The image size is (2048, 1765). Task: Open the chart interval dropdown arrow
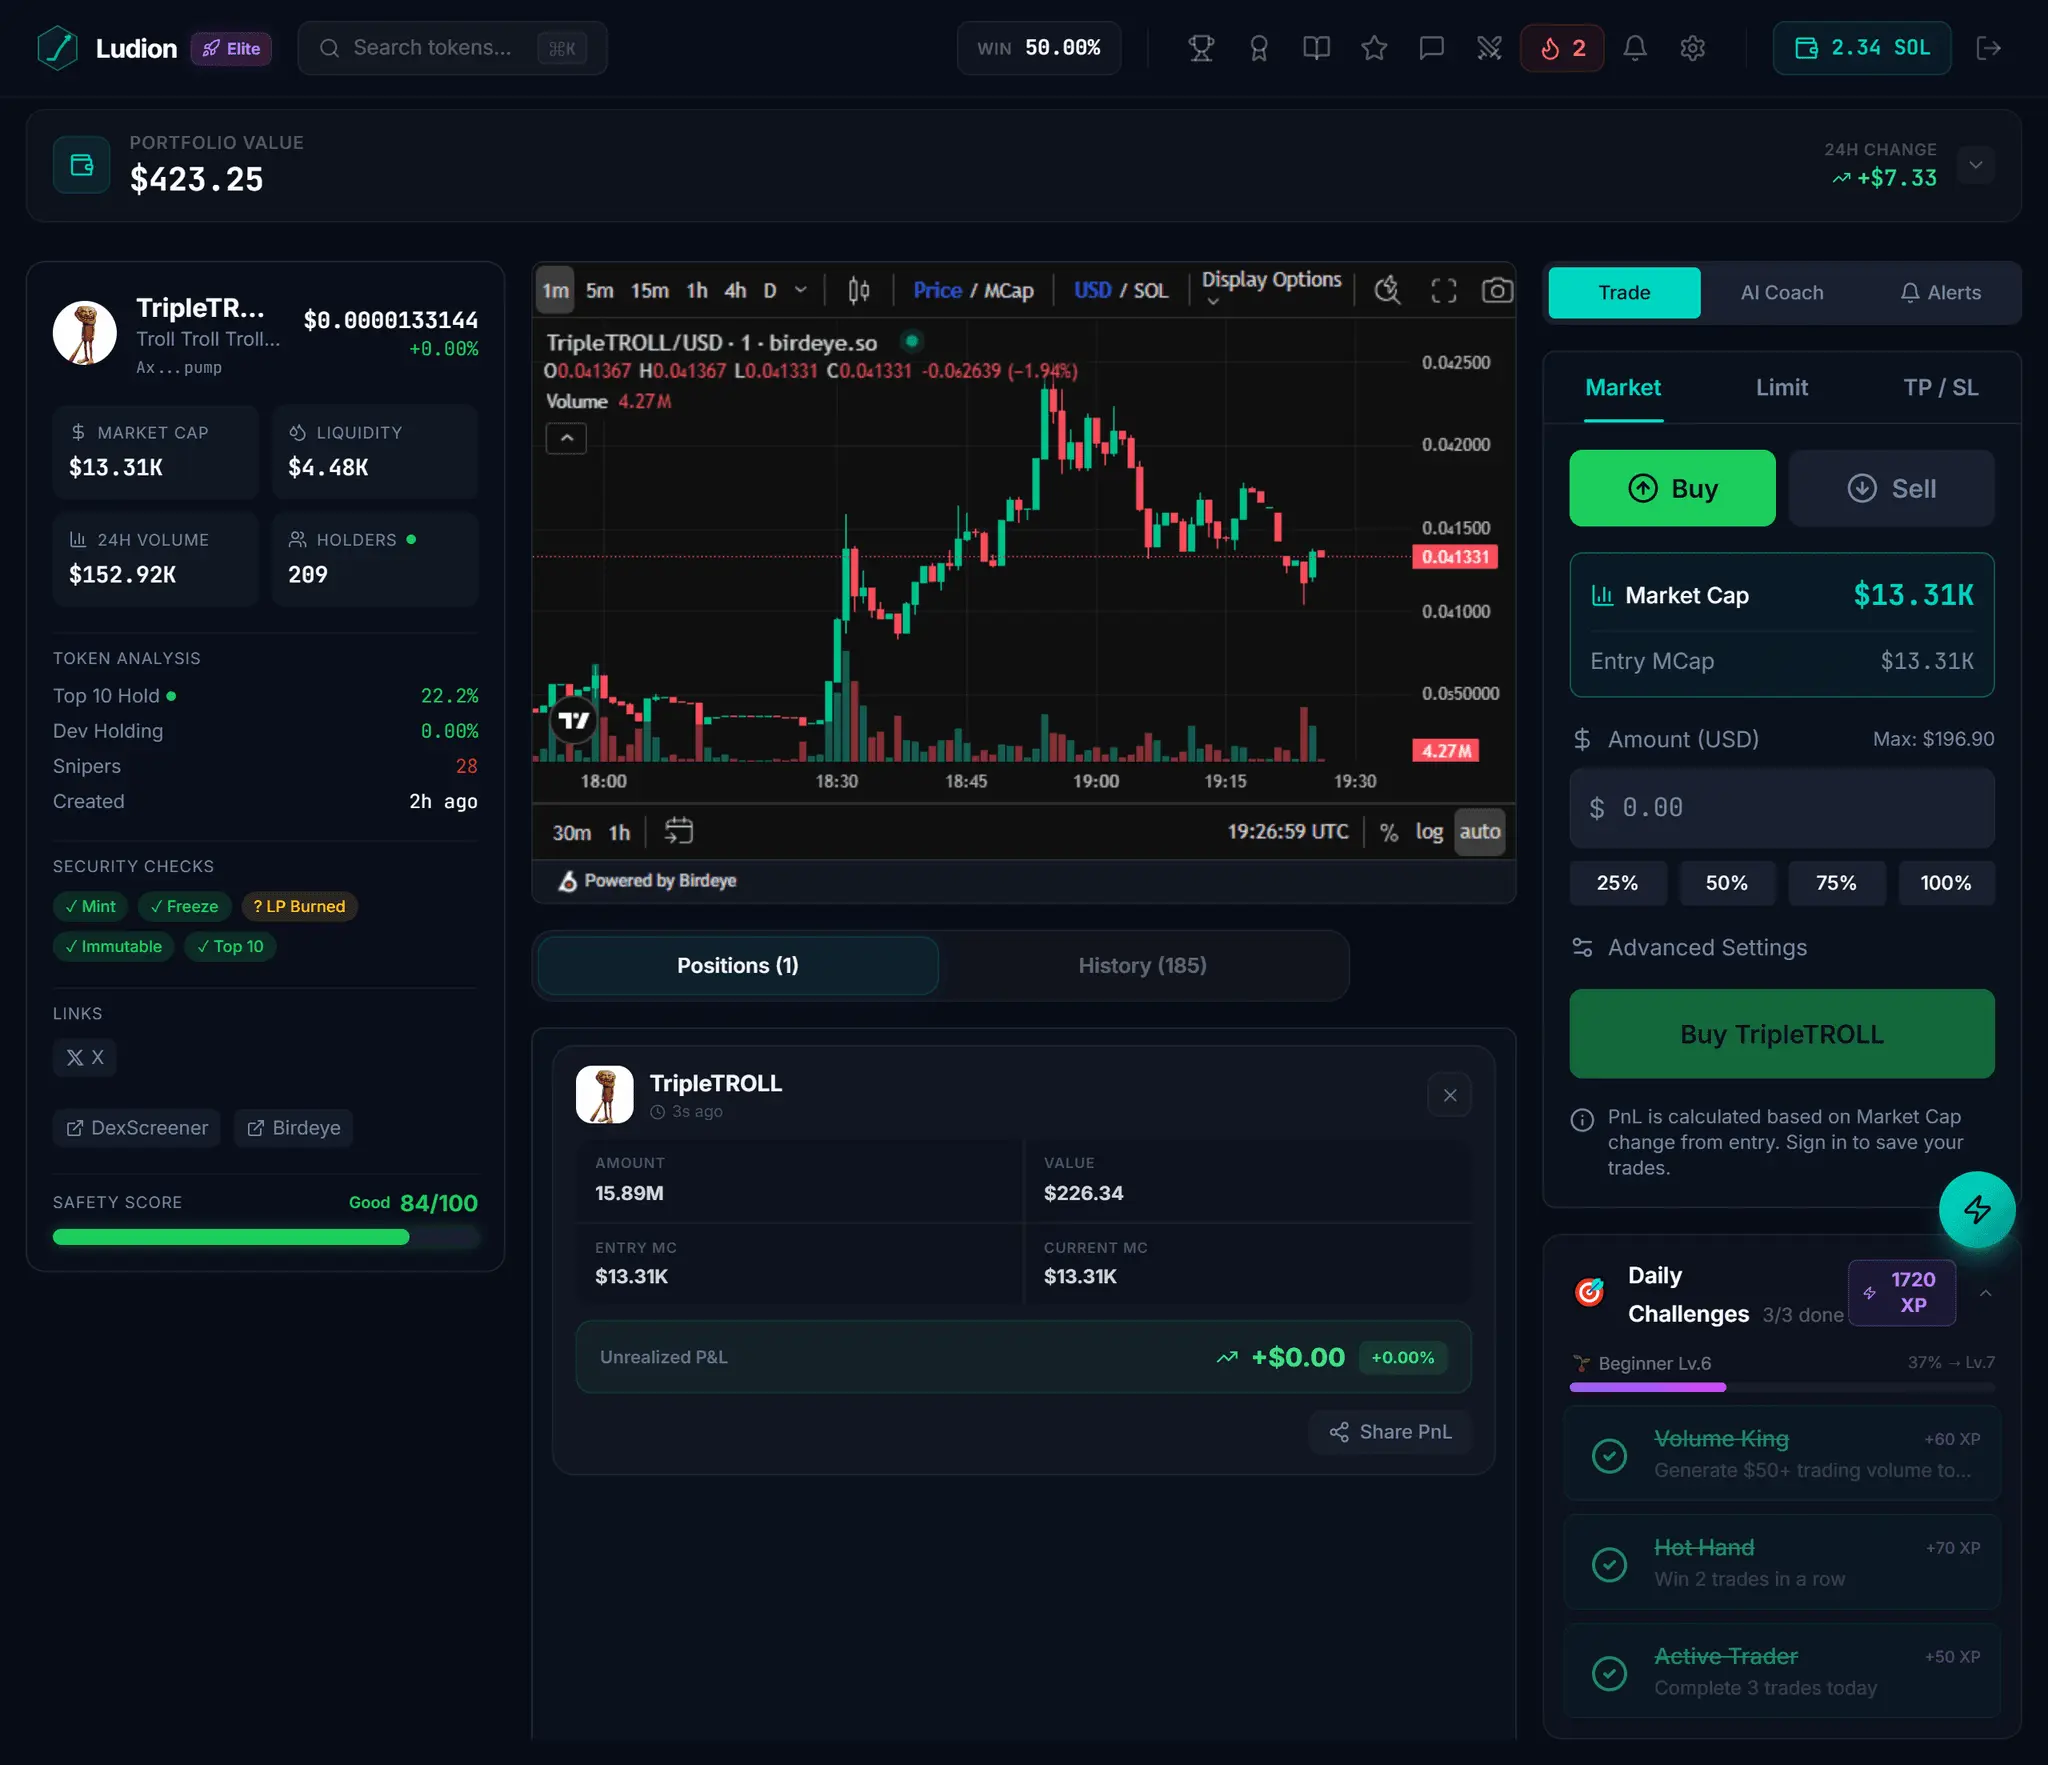click(801, 291)
